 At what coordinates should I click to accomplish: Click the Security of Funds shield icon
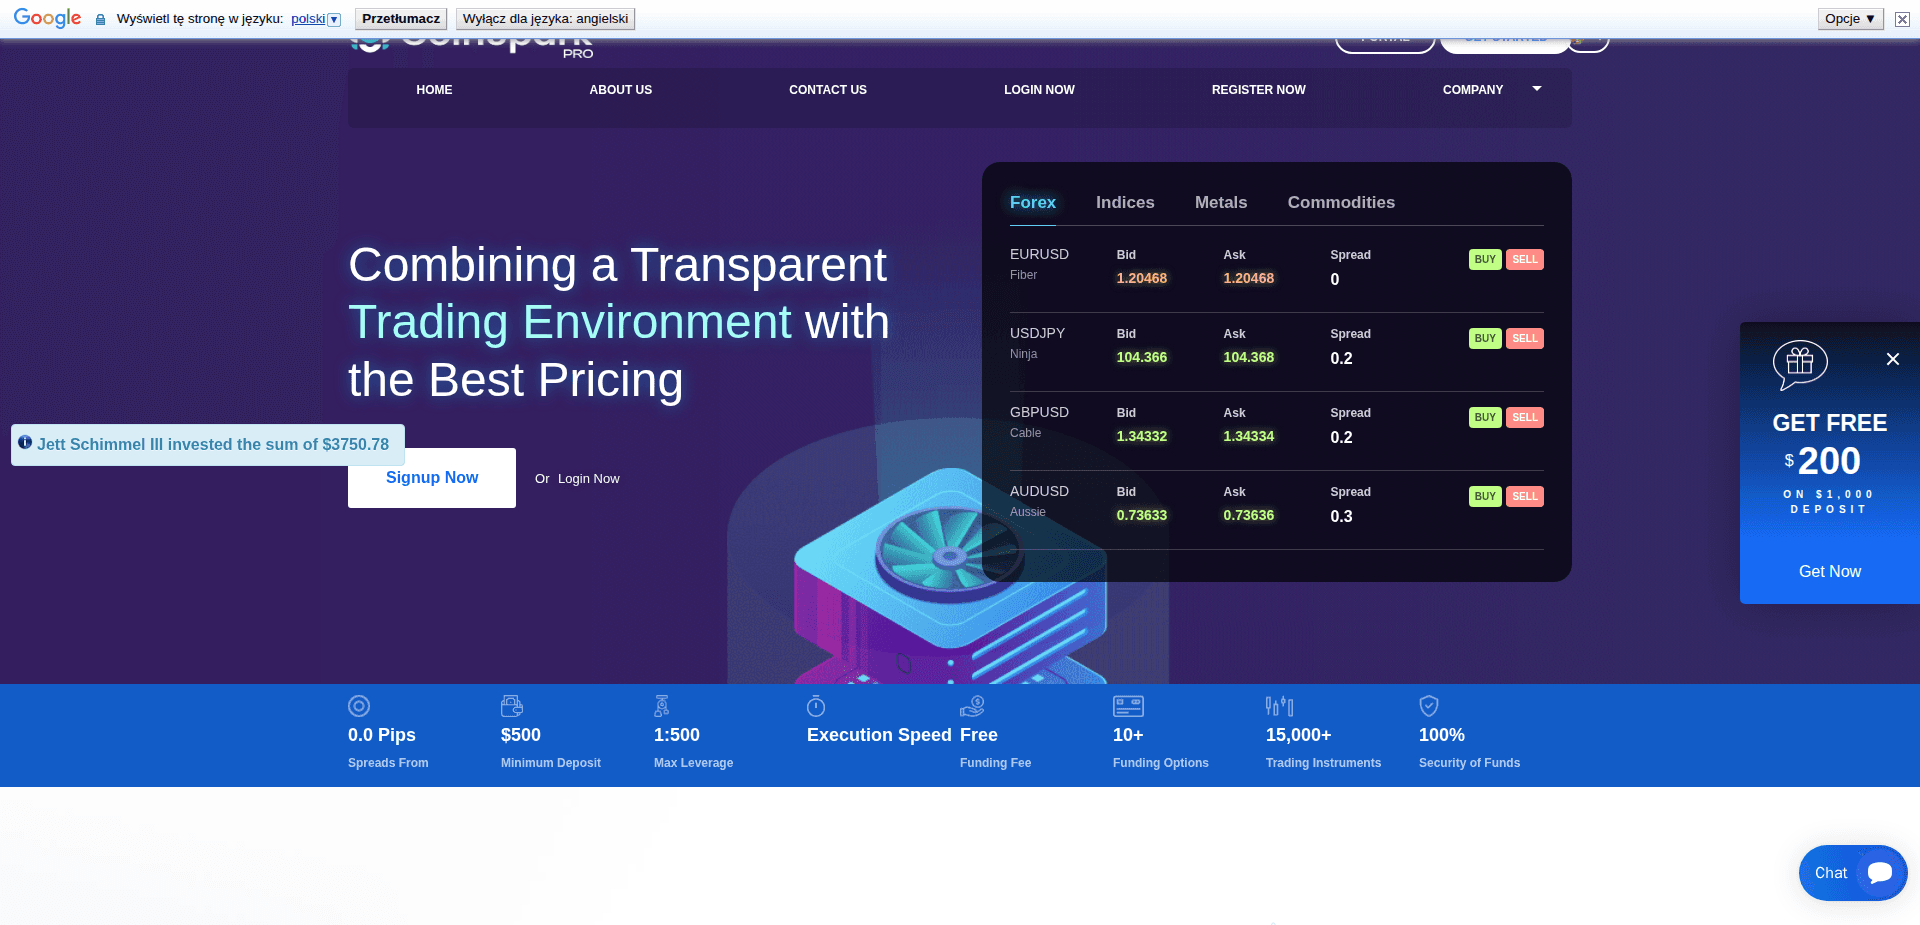click(1429, 706)
